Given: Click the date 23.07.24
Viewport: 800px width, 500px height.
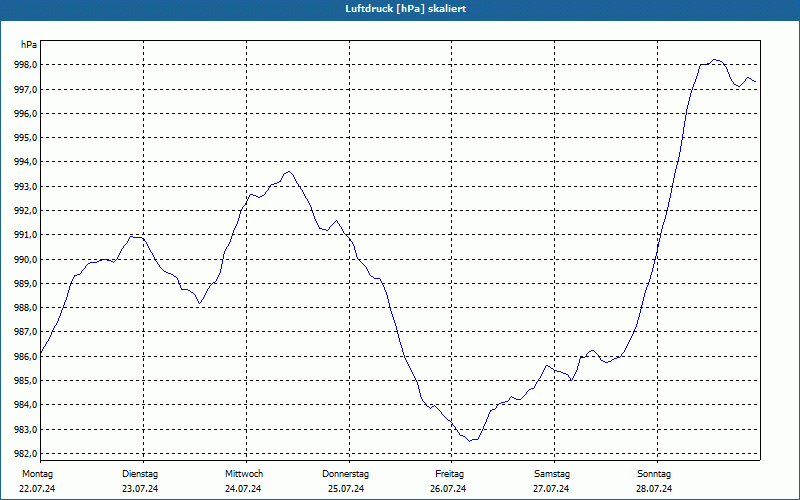Looking at the screenshot, I should point(140,489).
